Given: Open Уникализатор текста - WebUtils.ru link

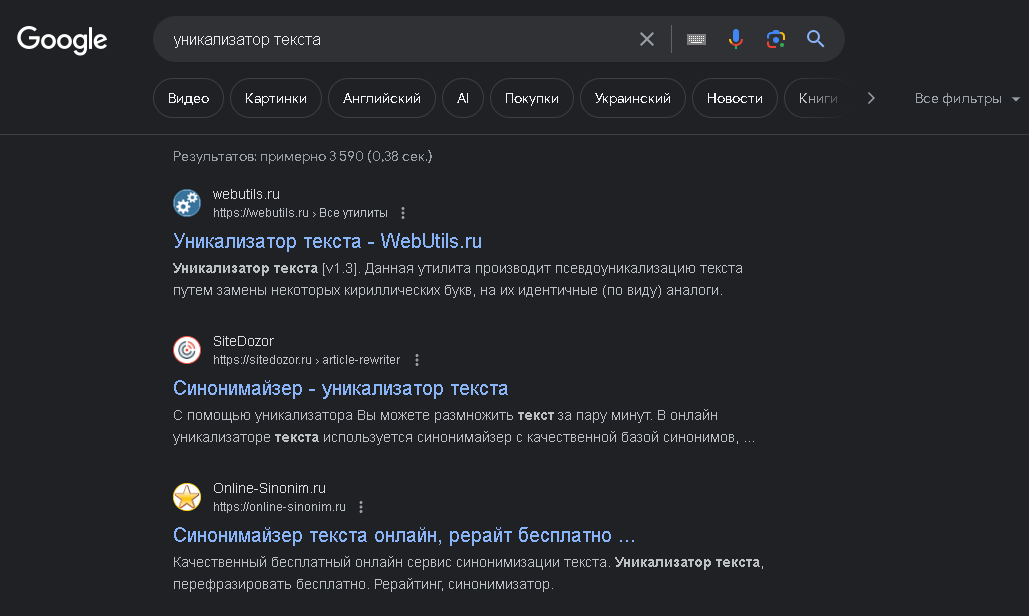Looking at the screenshot, I should (x=328, y=241).
